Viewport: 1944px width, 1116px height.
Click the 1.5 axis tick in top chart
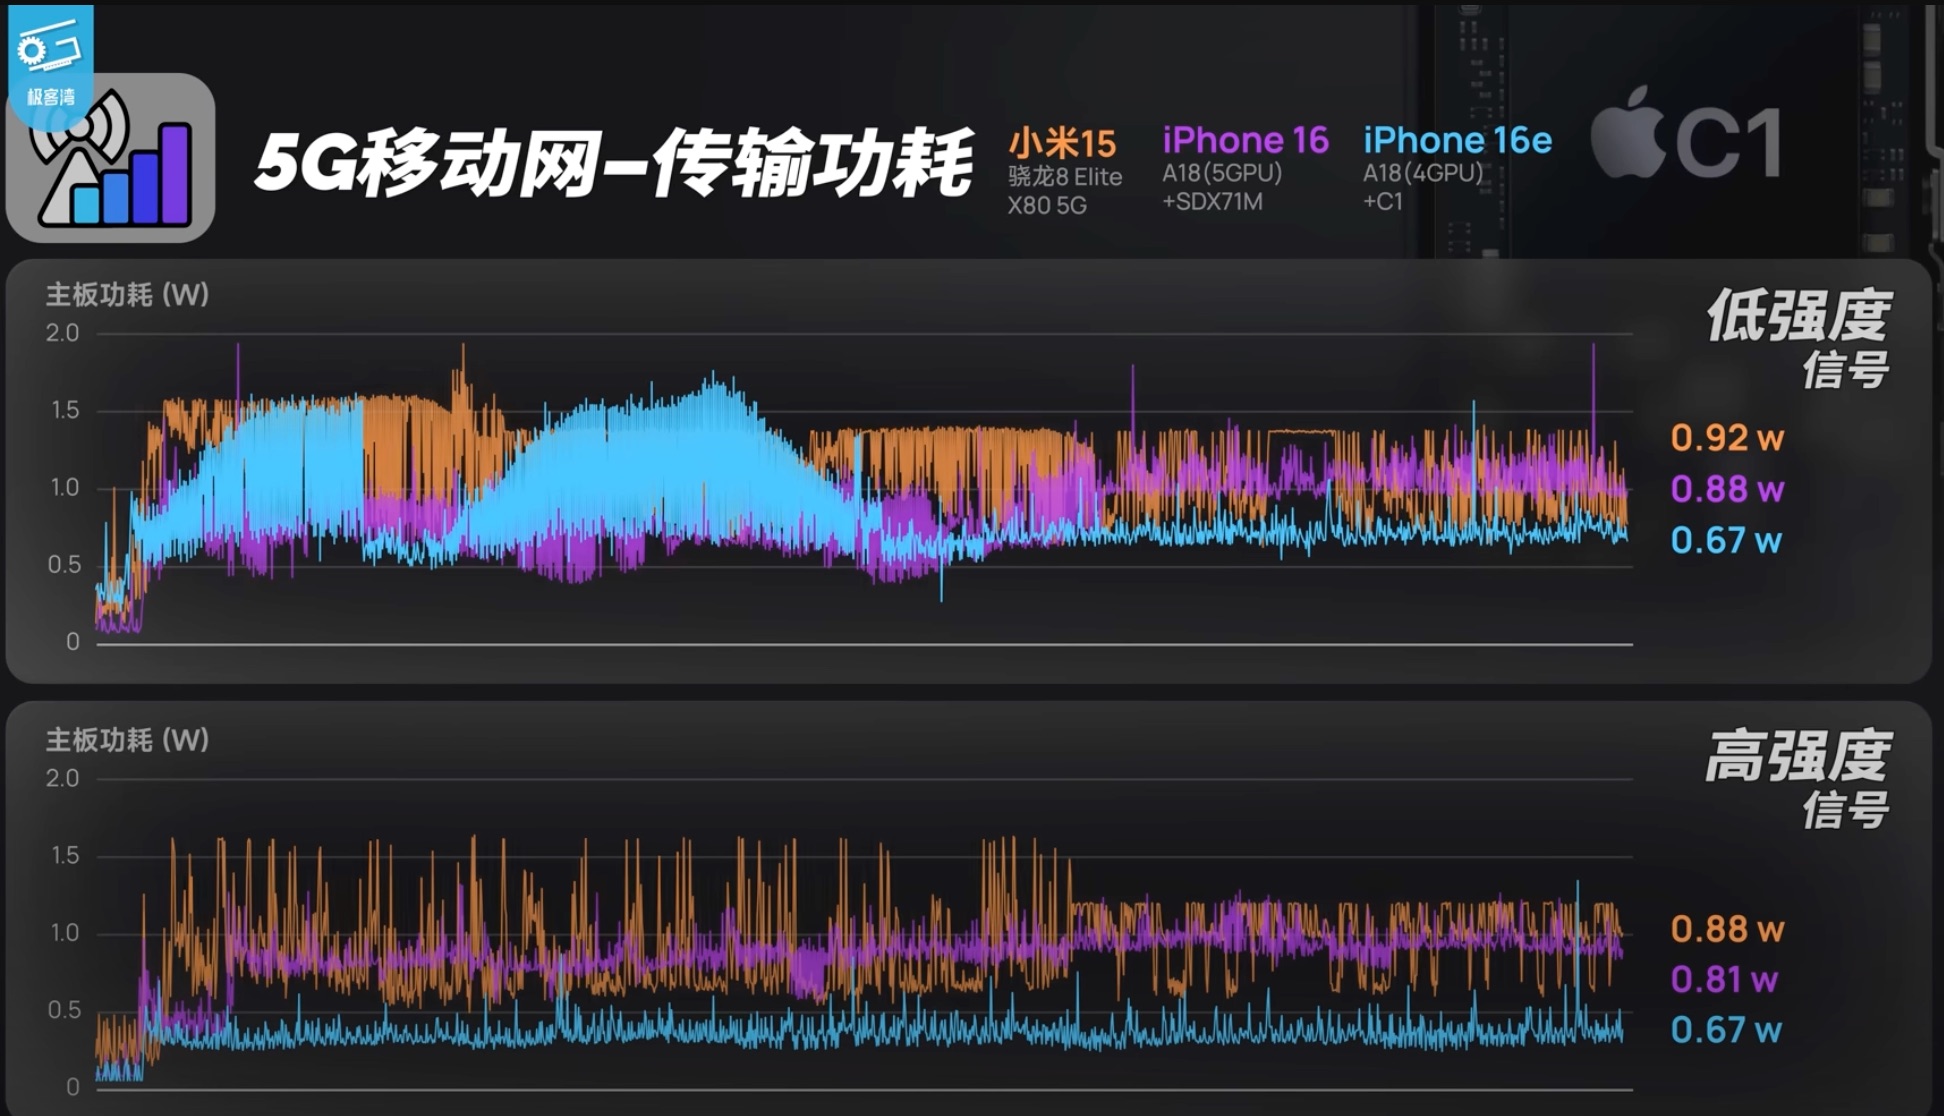[65, 410]
